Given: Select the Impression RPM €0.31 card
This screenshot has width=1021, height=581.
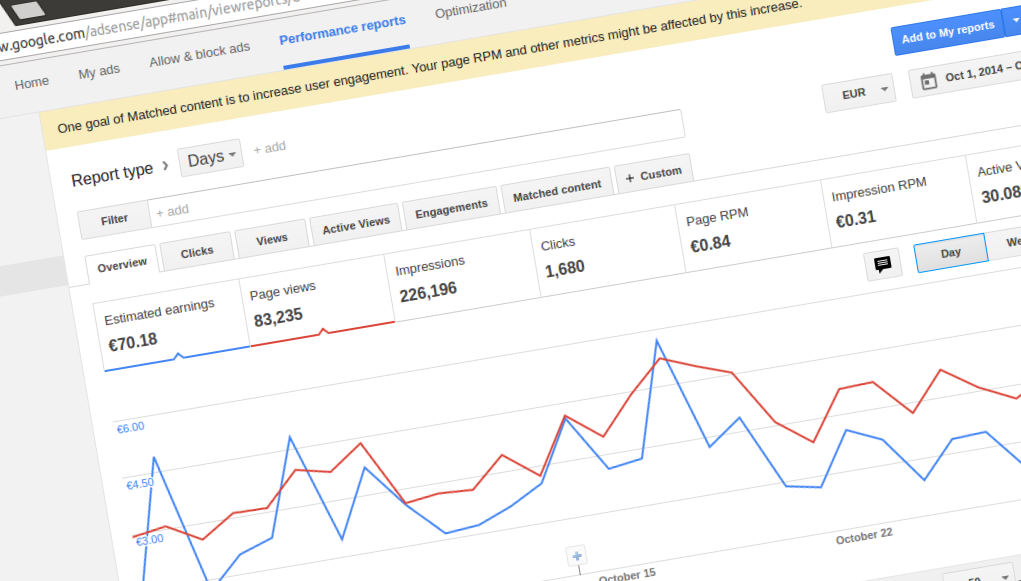Looking at the screenshot, I should 899,202.
